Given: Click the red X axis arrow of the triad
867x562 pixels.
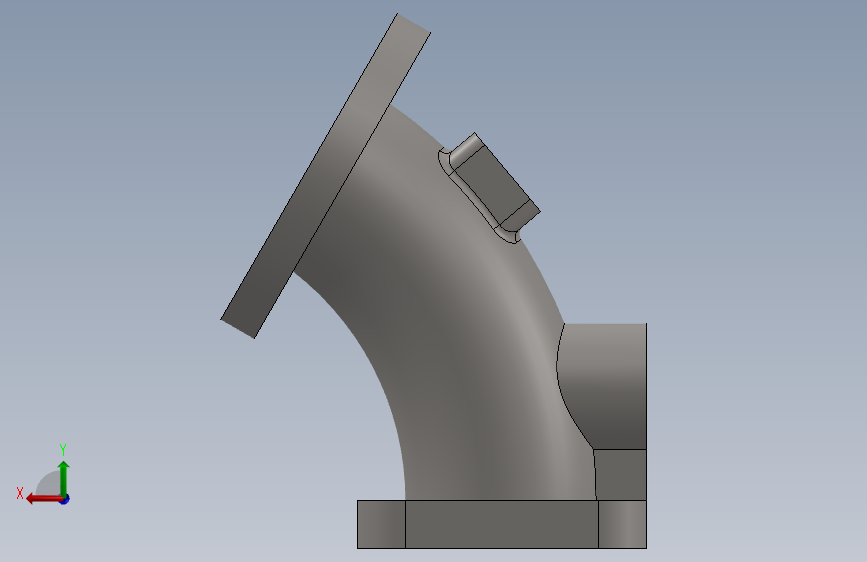Looking at the screenshot, I should coord(44,499).
